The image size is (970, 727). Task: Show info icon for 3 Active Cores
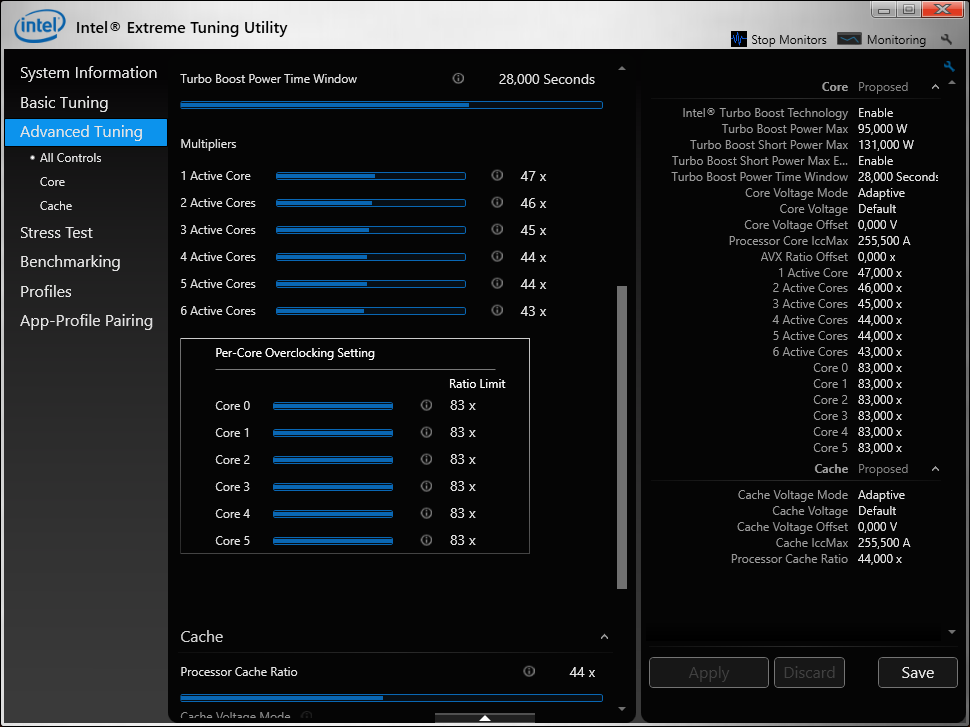pos(497,230)
